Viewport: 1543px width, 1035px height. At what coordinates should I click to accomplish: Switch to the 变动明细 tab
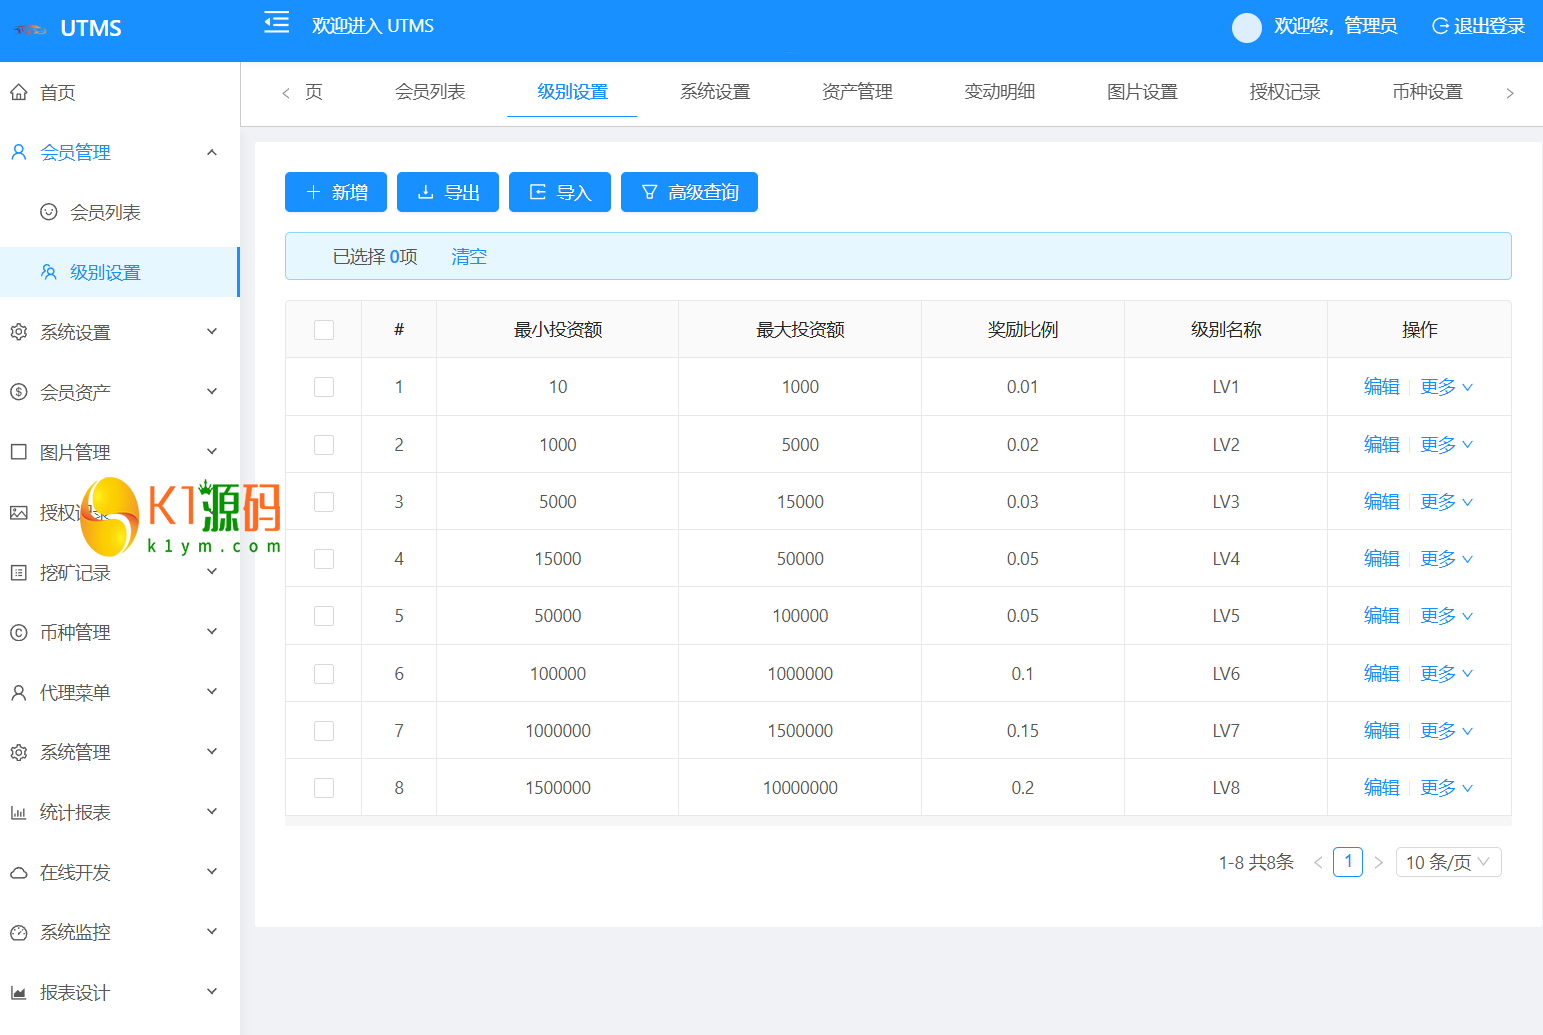(999, 92)
